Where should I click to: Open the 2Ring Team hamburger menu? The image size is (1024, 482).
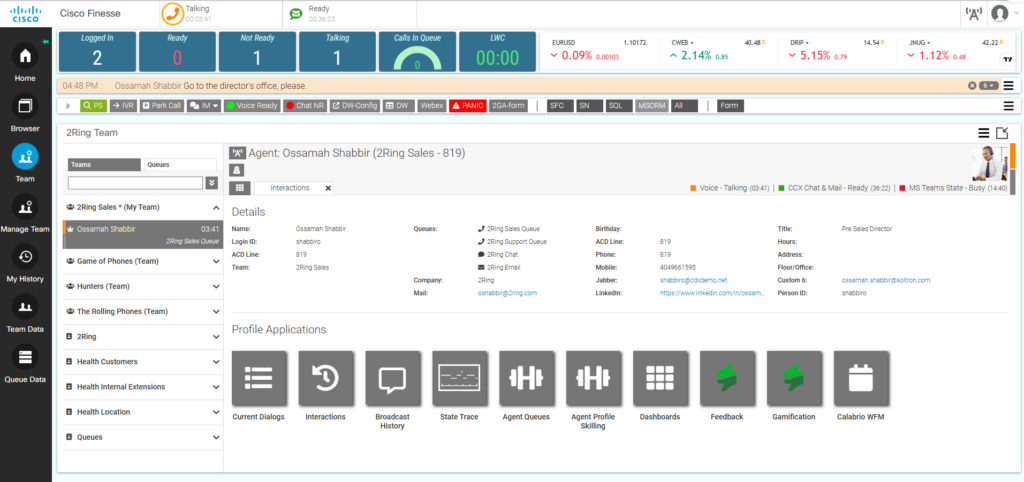click(983, 133)
